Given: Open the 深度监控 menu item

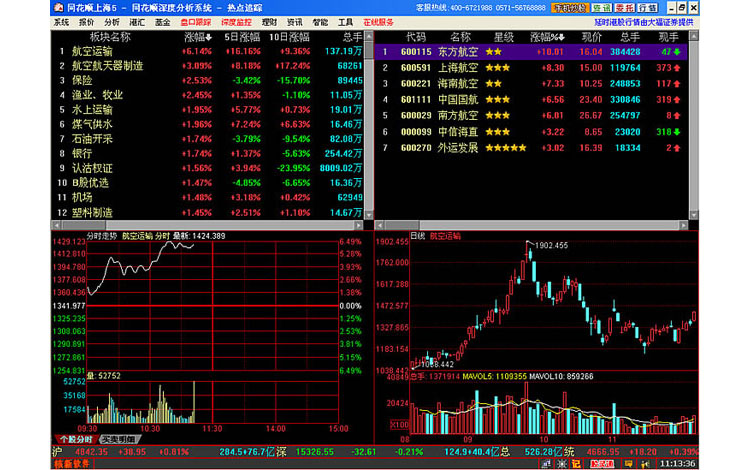Looking at the screenshot, I should [x=236, y=21].
